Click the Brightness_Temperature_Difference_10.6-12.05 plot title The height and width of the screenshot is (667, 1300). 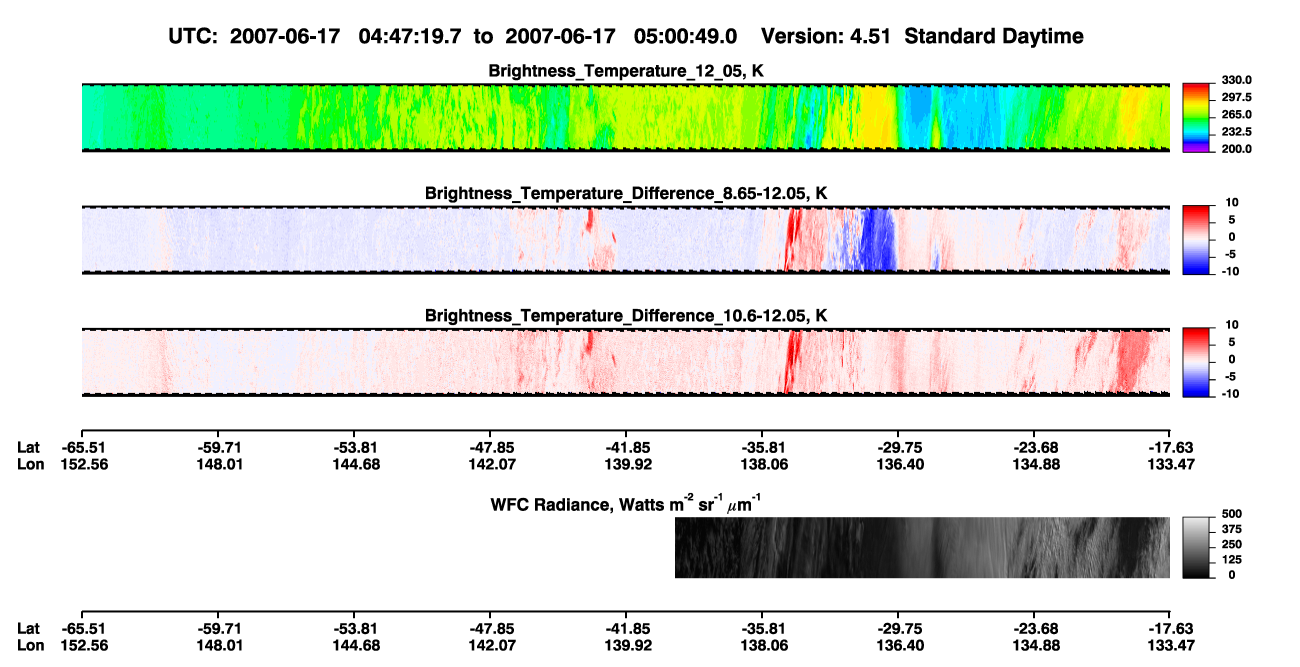click(627, 316)
